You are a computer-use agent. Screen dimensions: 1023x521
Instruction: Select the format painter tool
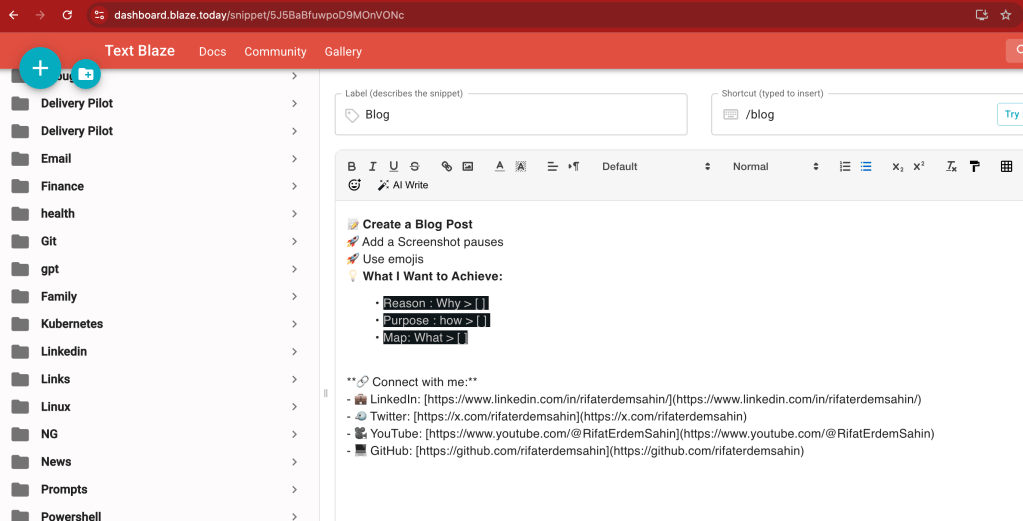(975, 166)
